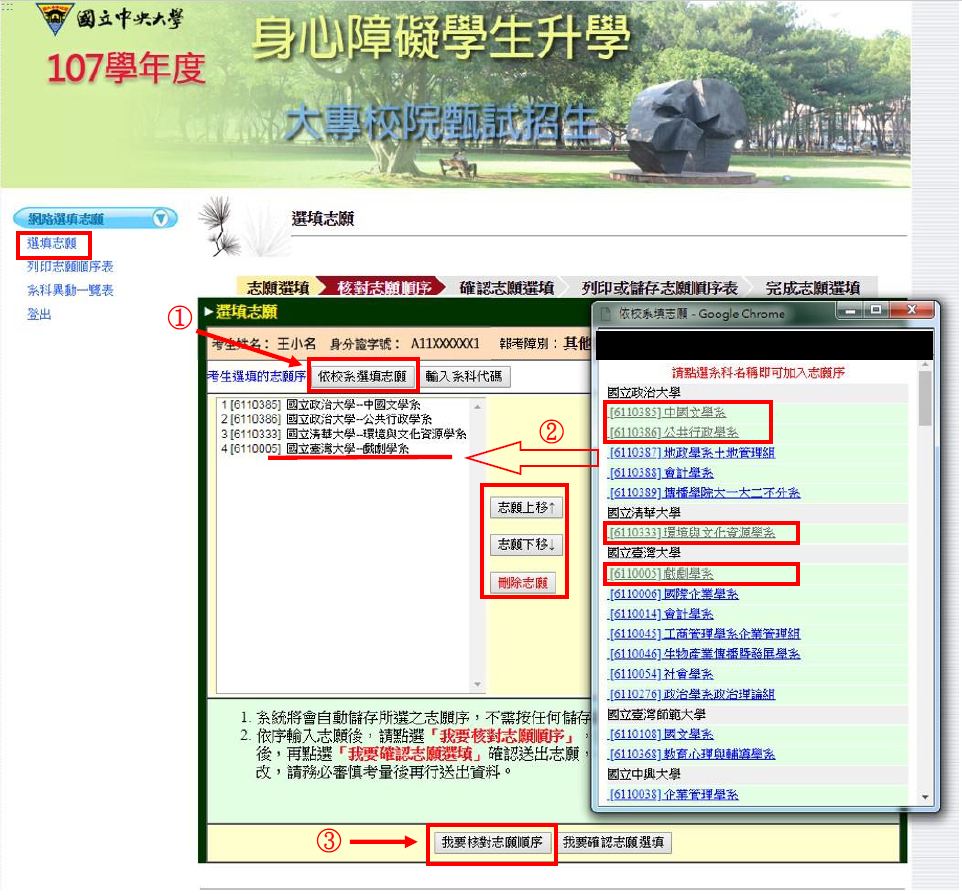Add [6110333] 環境與文化資源學系 in popup
This screenshot has width=962, height=895.
[x=692, y=533]
